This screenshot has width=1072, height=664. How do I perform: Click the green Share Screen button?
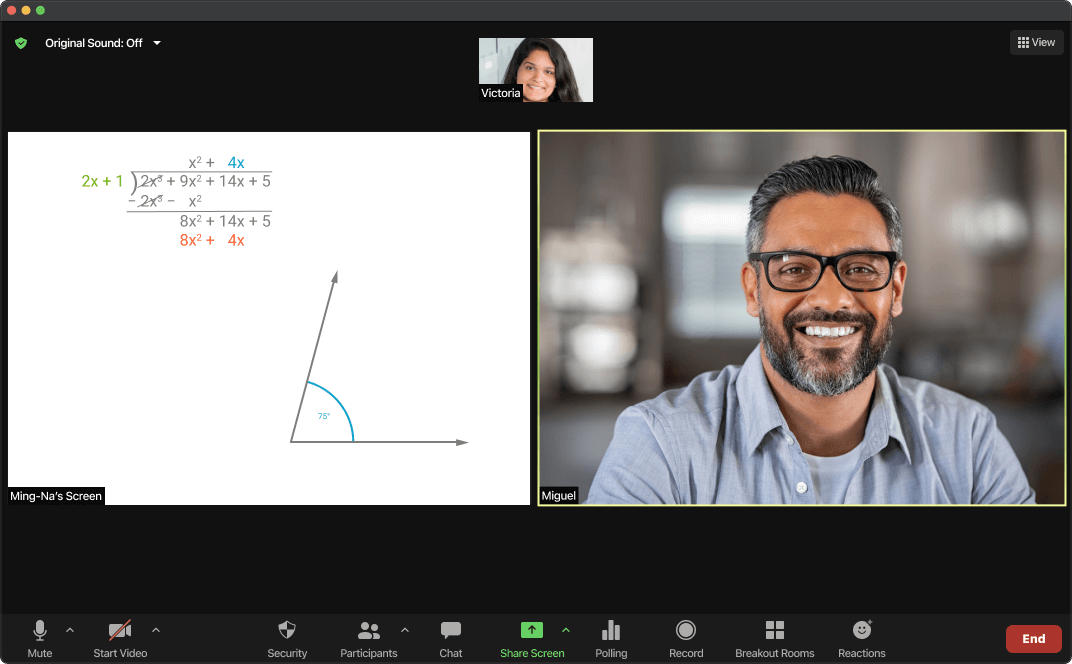tap(532, 639)
